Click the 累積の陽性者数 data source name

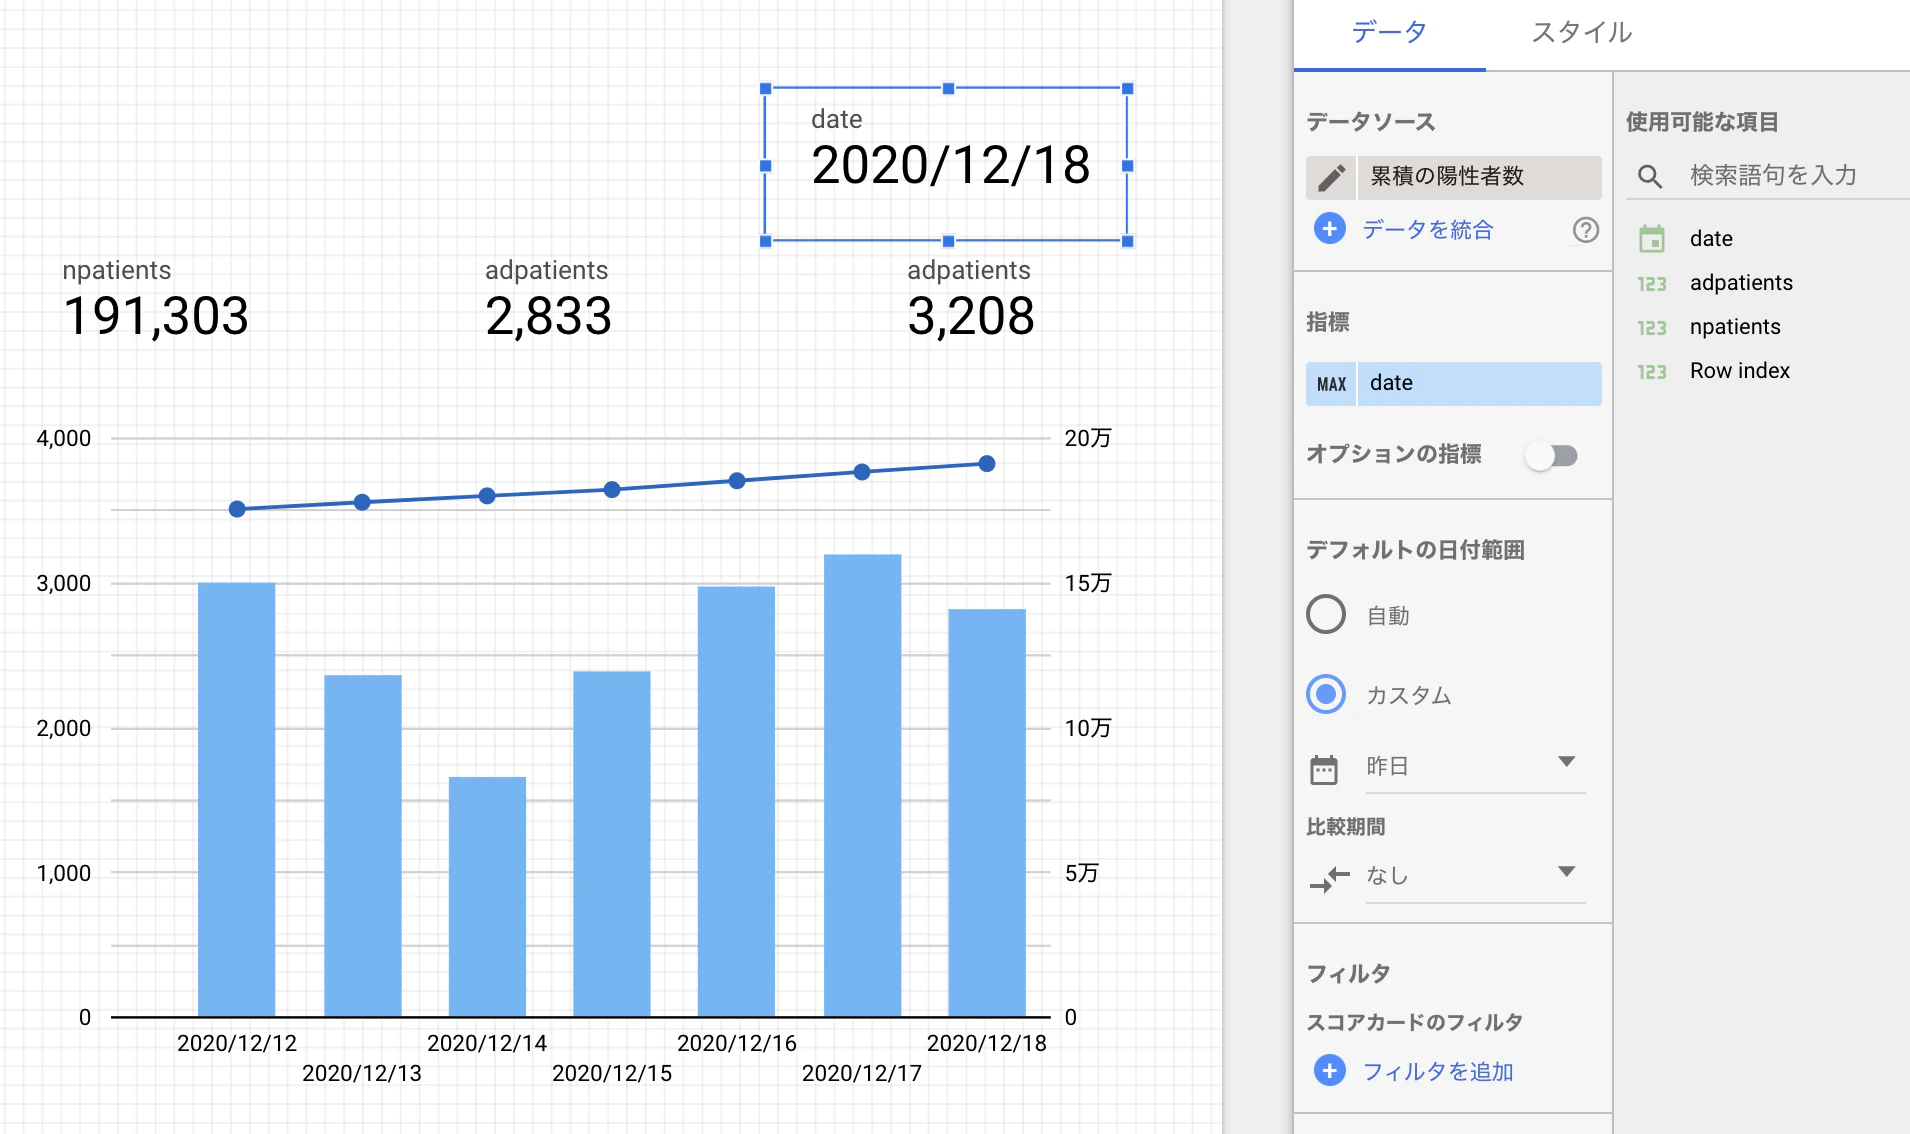click(1479, 177)
